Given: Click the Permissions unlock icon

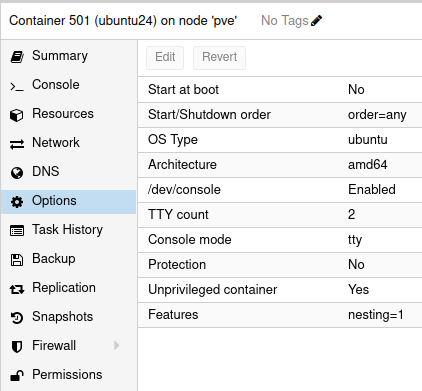Looking at the screenshot, I should [x=17, y=375].
